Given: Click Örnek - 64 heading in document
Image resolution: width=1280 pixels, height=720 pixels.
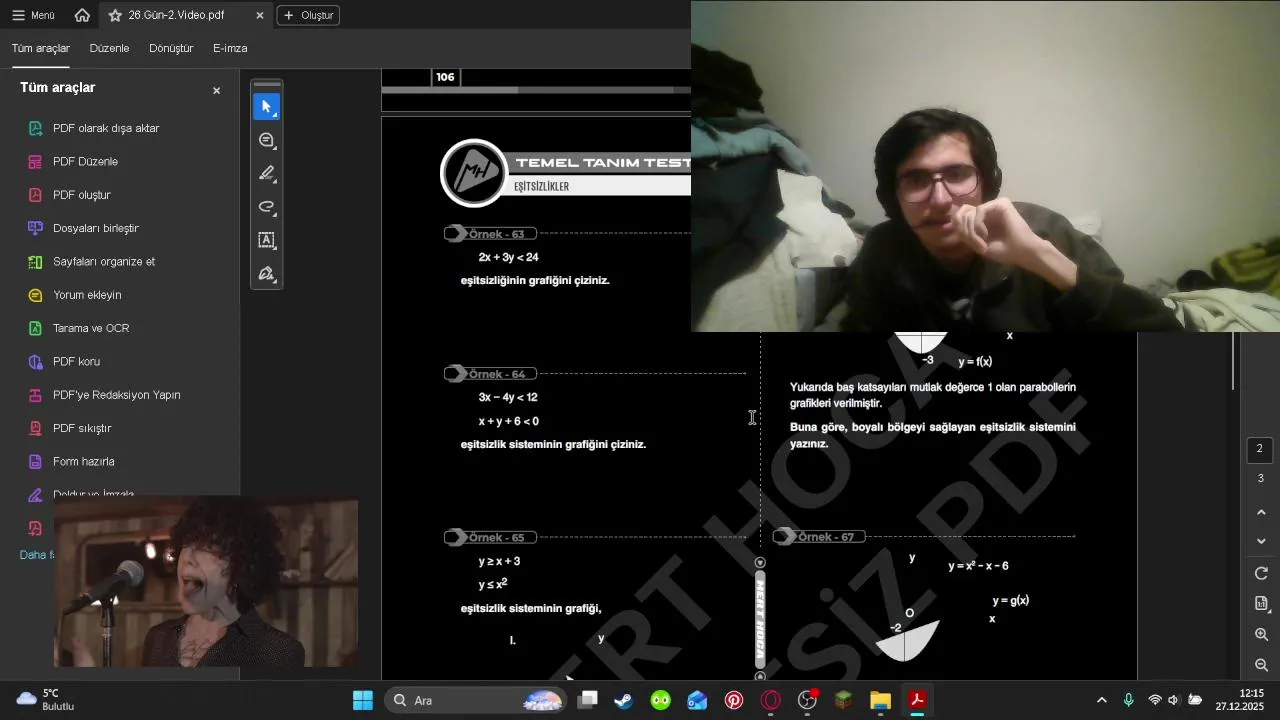Looking at the screenshot, I should (496, 374).
